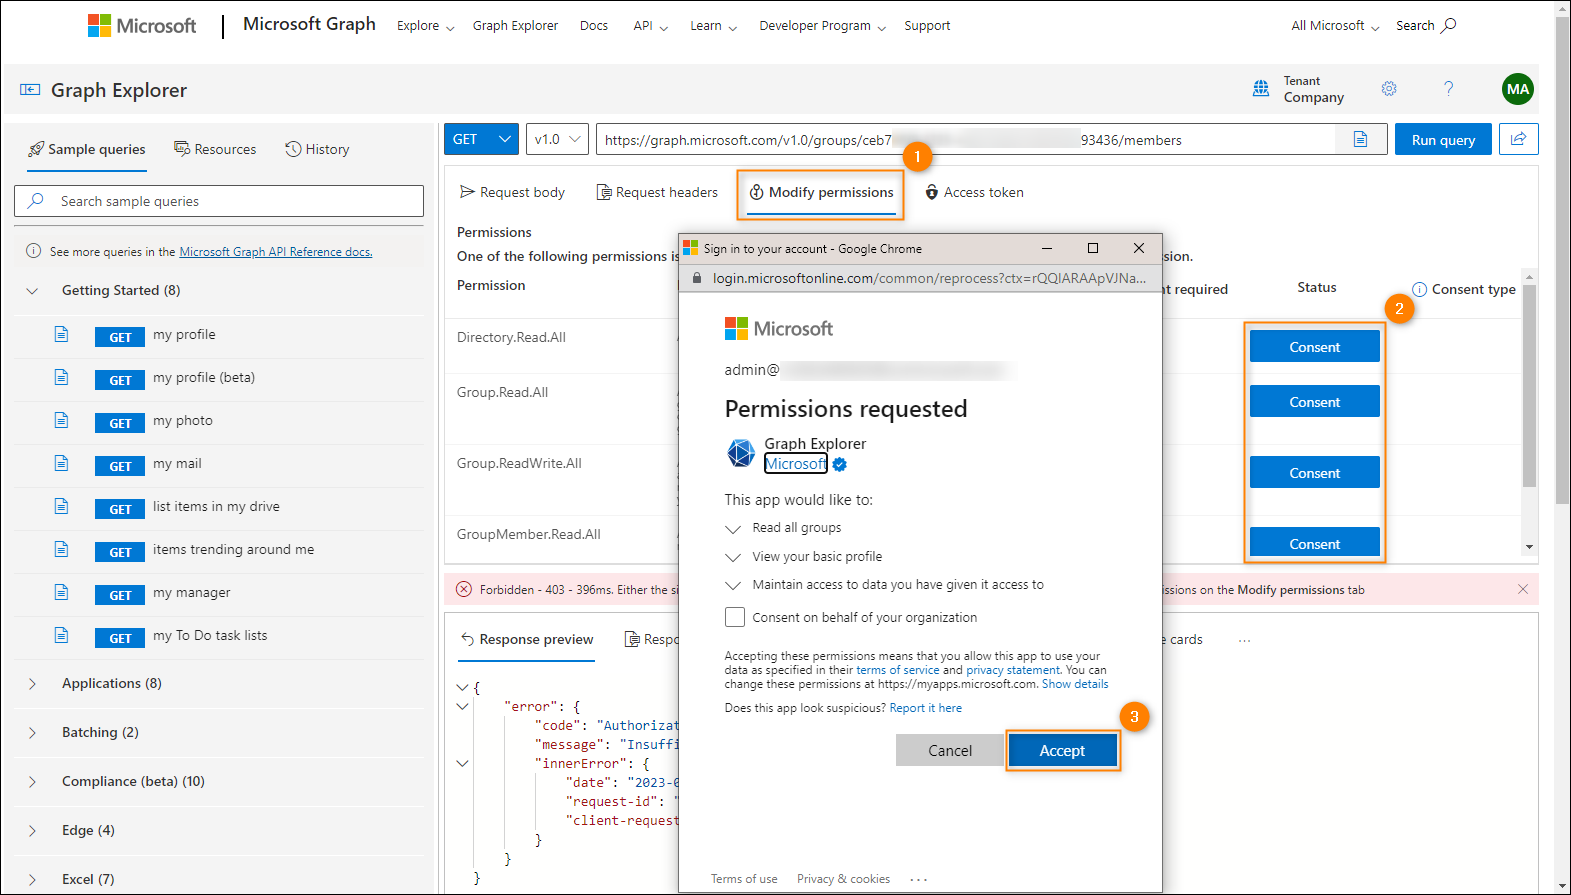Click the Search magnifier in top navigation
The image size is (1571, 895).
coord(1449,25)
